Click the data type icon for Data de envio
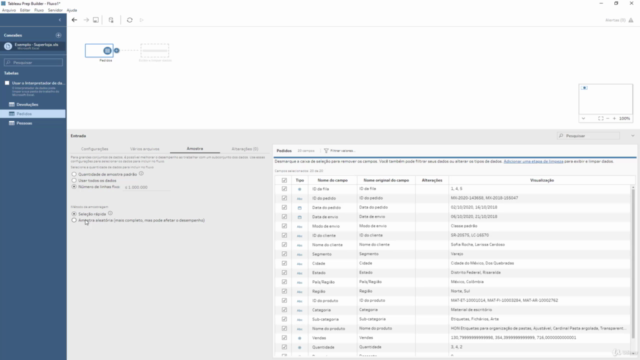 tap(300, 217)
